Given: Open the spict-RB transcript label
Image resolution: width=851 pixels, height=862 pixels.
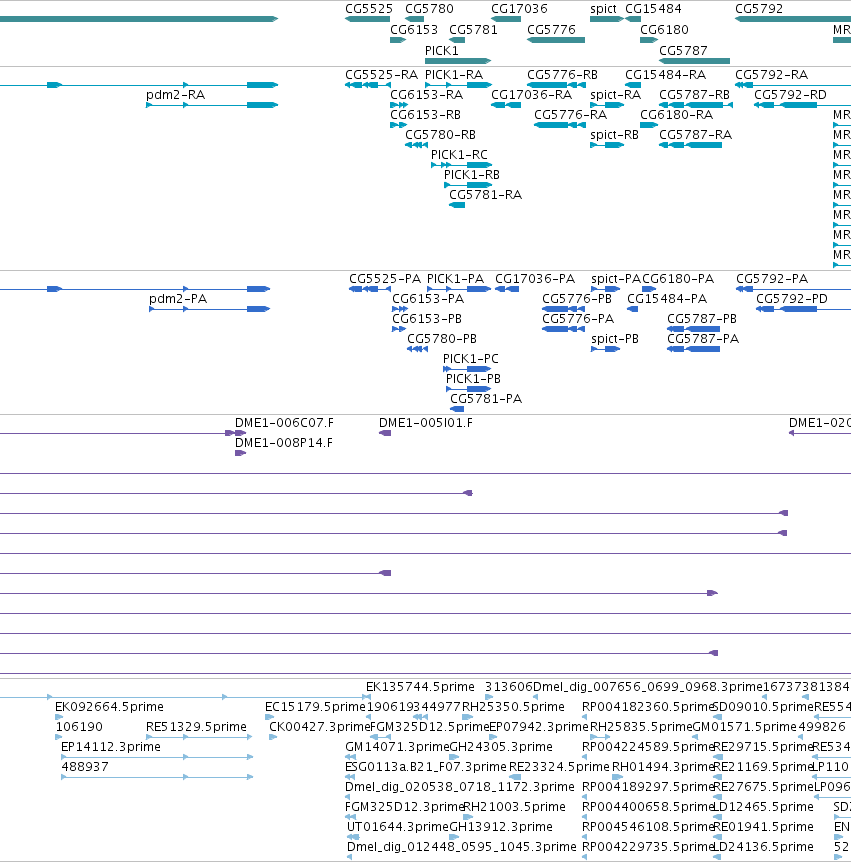Looking at the screenshot, I should pyautogui.click(x=615, y=135).
